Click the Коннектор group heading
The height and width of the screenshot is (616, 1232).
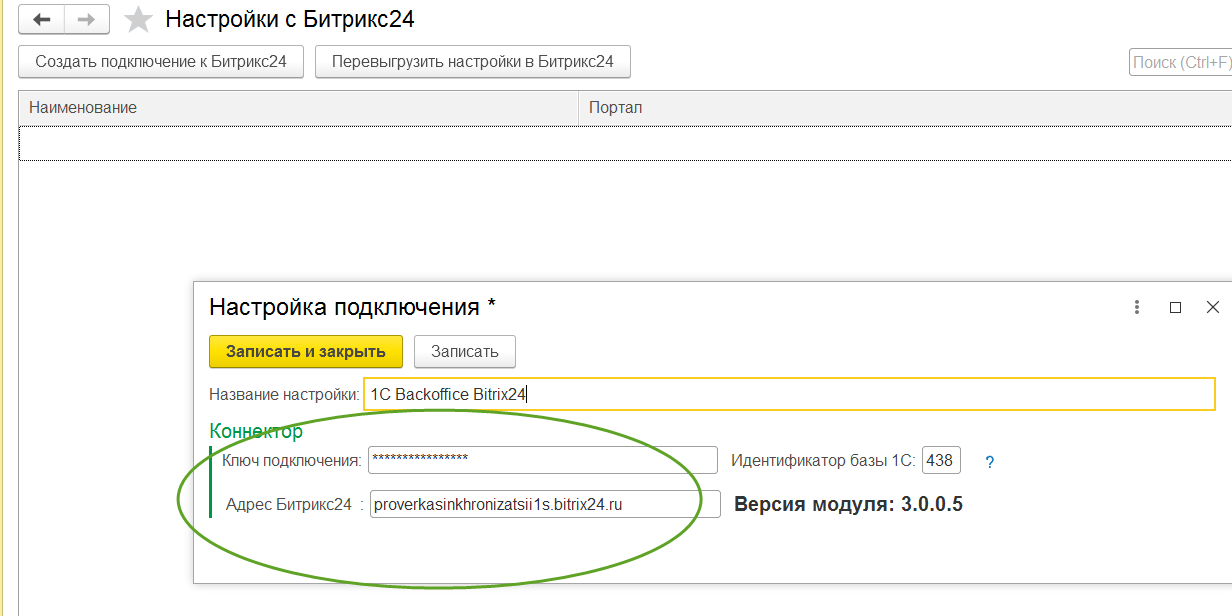click(256, 431)
